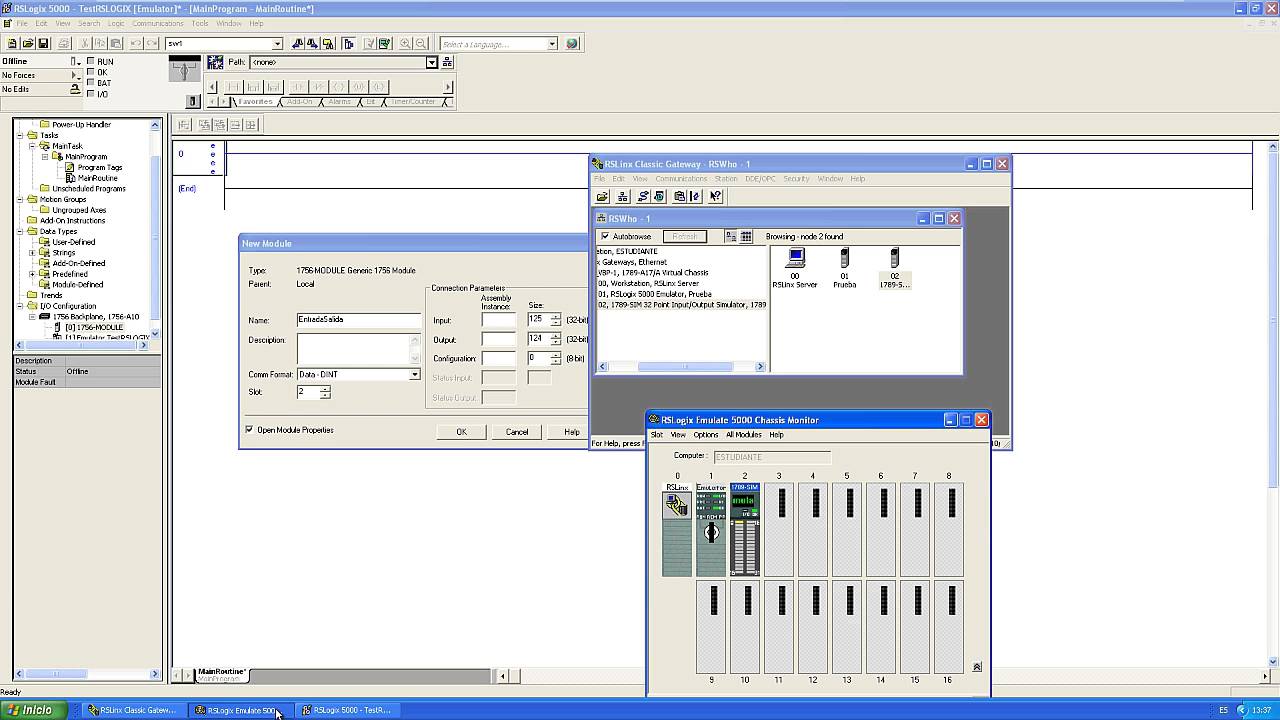Viewport: 1280px width, 720px height.
Task: Collapse the I/O Configuration node
Action: tap(20, 306)
